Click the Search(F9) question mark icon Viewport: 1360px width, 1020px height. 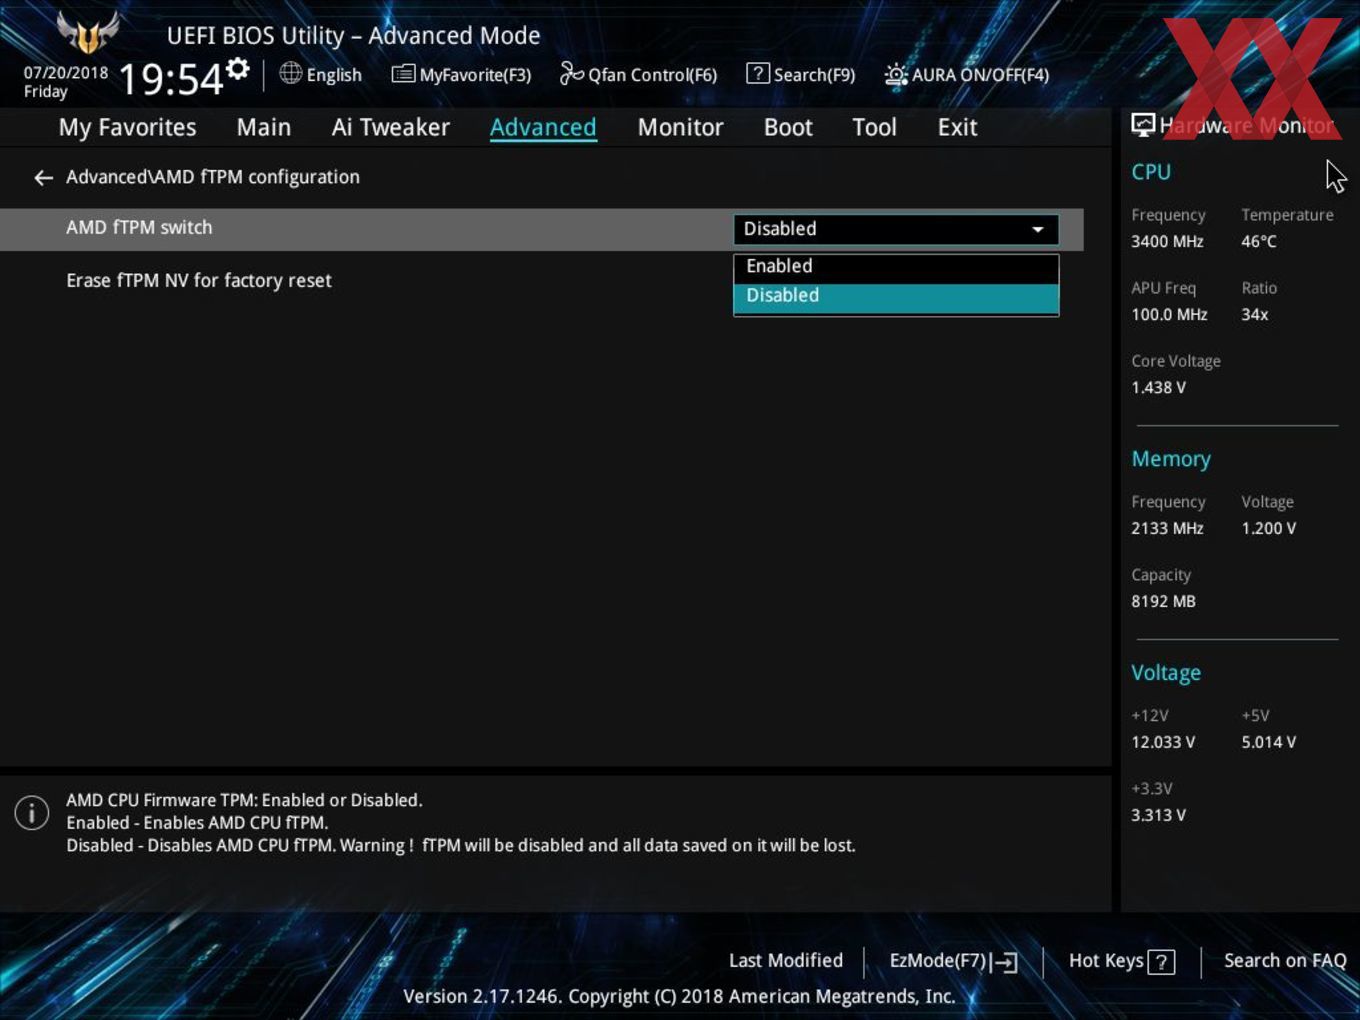coord(758,73)
